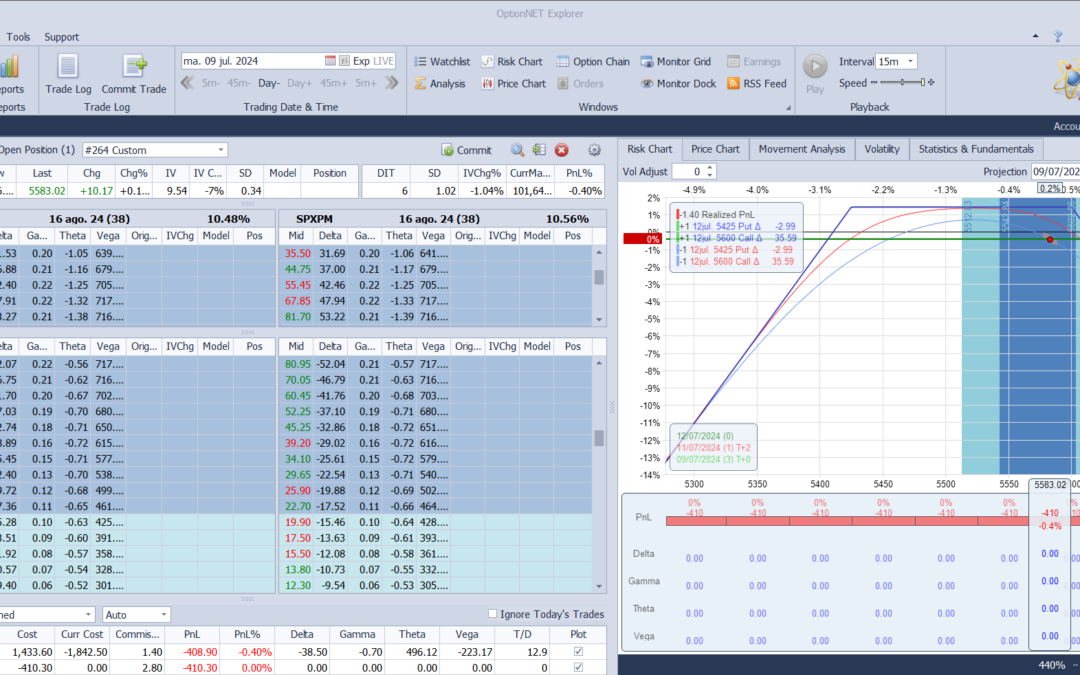The width and height of the screenshot is (1080, 675).
Task: Collapse the ribbon with the up arrow
Action: pyautogui.click(x=1035, y=36)
